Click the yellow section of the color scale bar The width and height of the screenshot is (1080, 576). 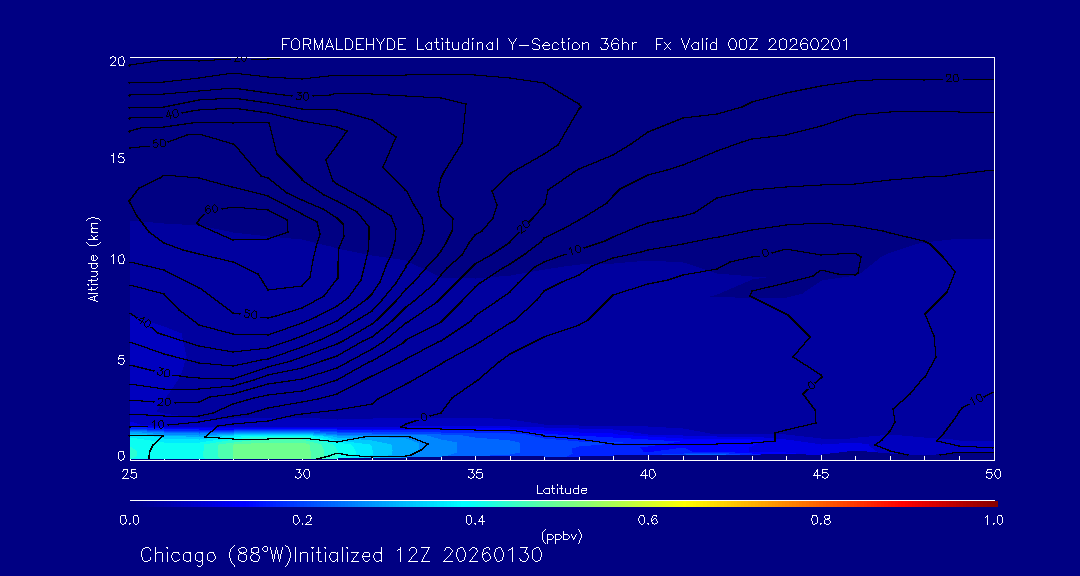coord(682,504)
